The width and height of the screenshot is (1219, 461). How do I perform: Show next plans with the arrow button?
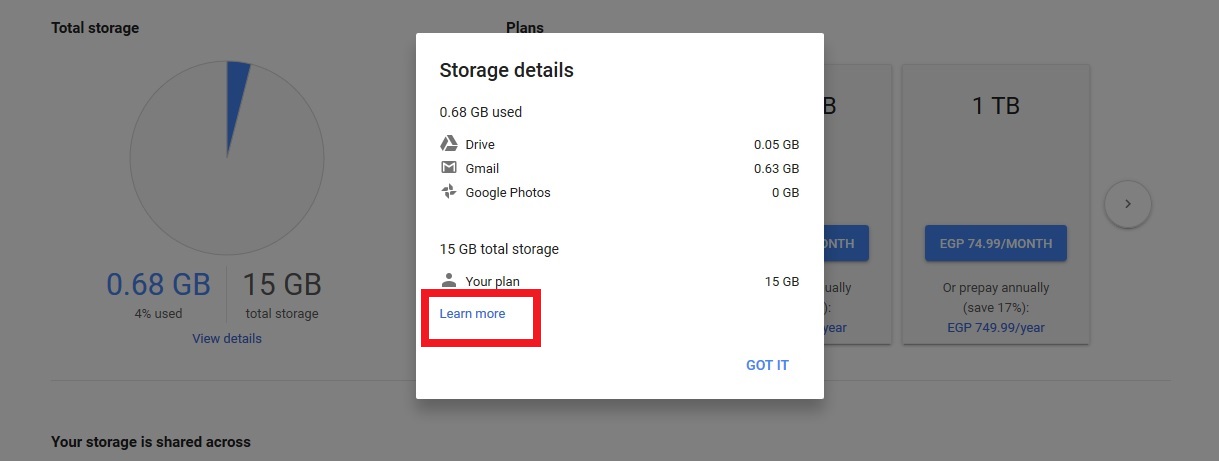(x=1127, y=204)
